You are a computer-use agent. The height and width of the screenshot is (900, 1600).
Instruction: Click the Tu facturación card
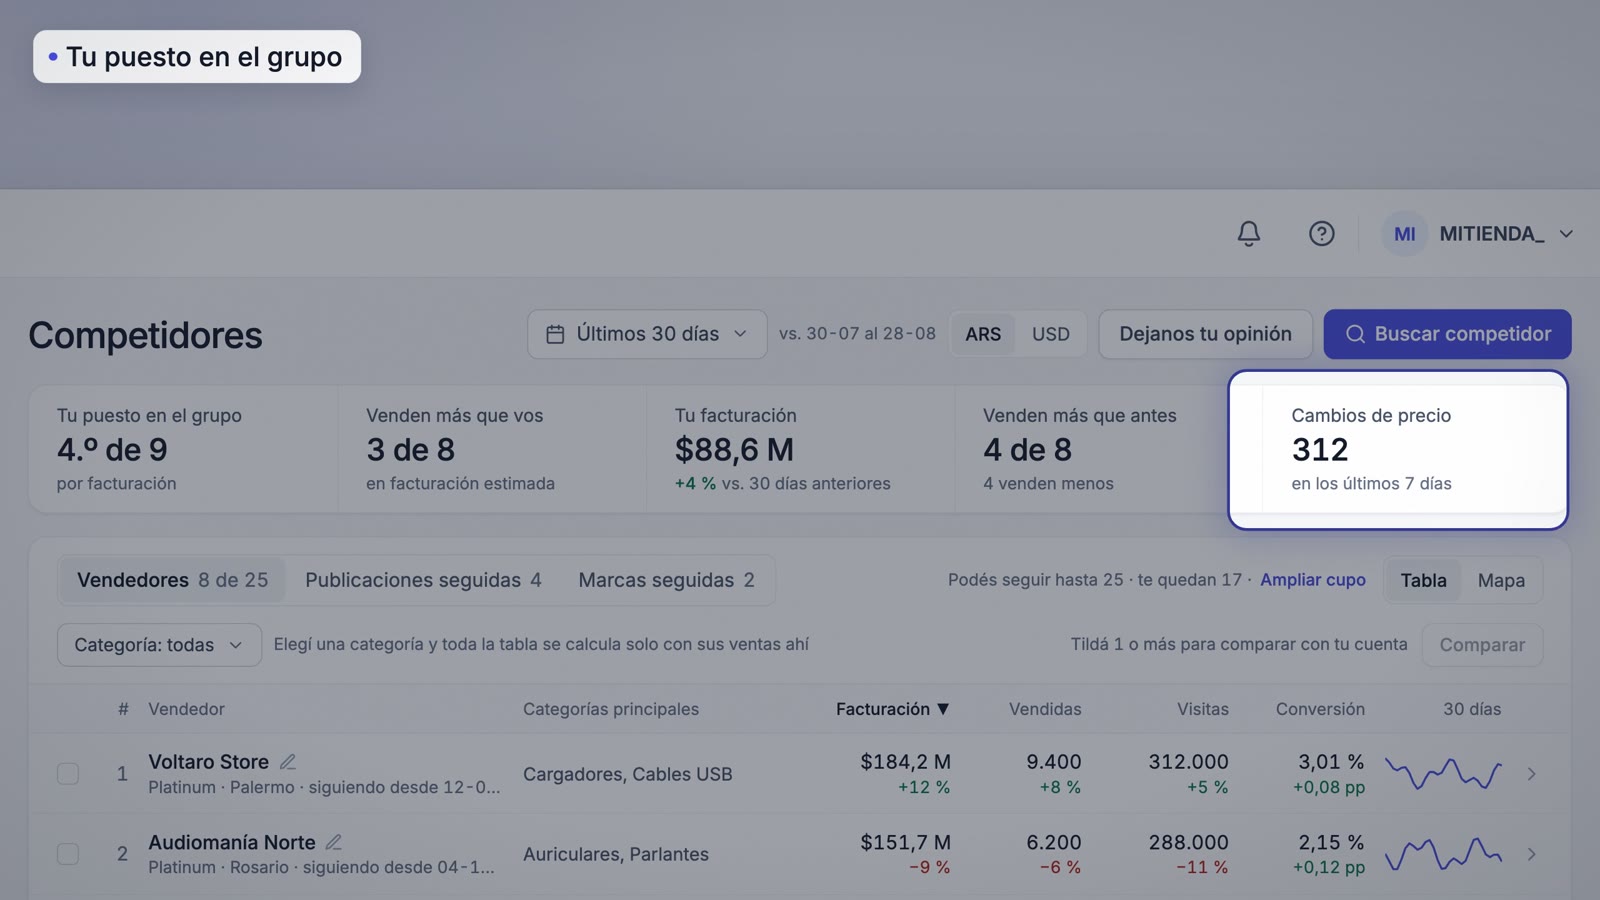point(801,449)
